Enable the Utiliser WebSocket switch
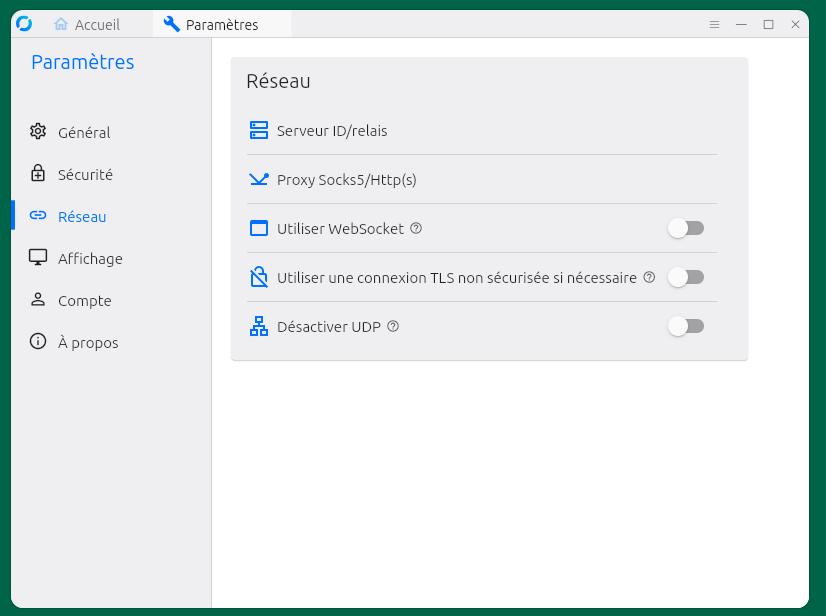This screenshot has height=616, width=826. [686, 228]
